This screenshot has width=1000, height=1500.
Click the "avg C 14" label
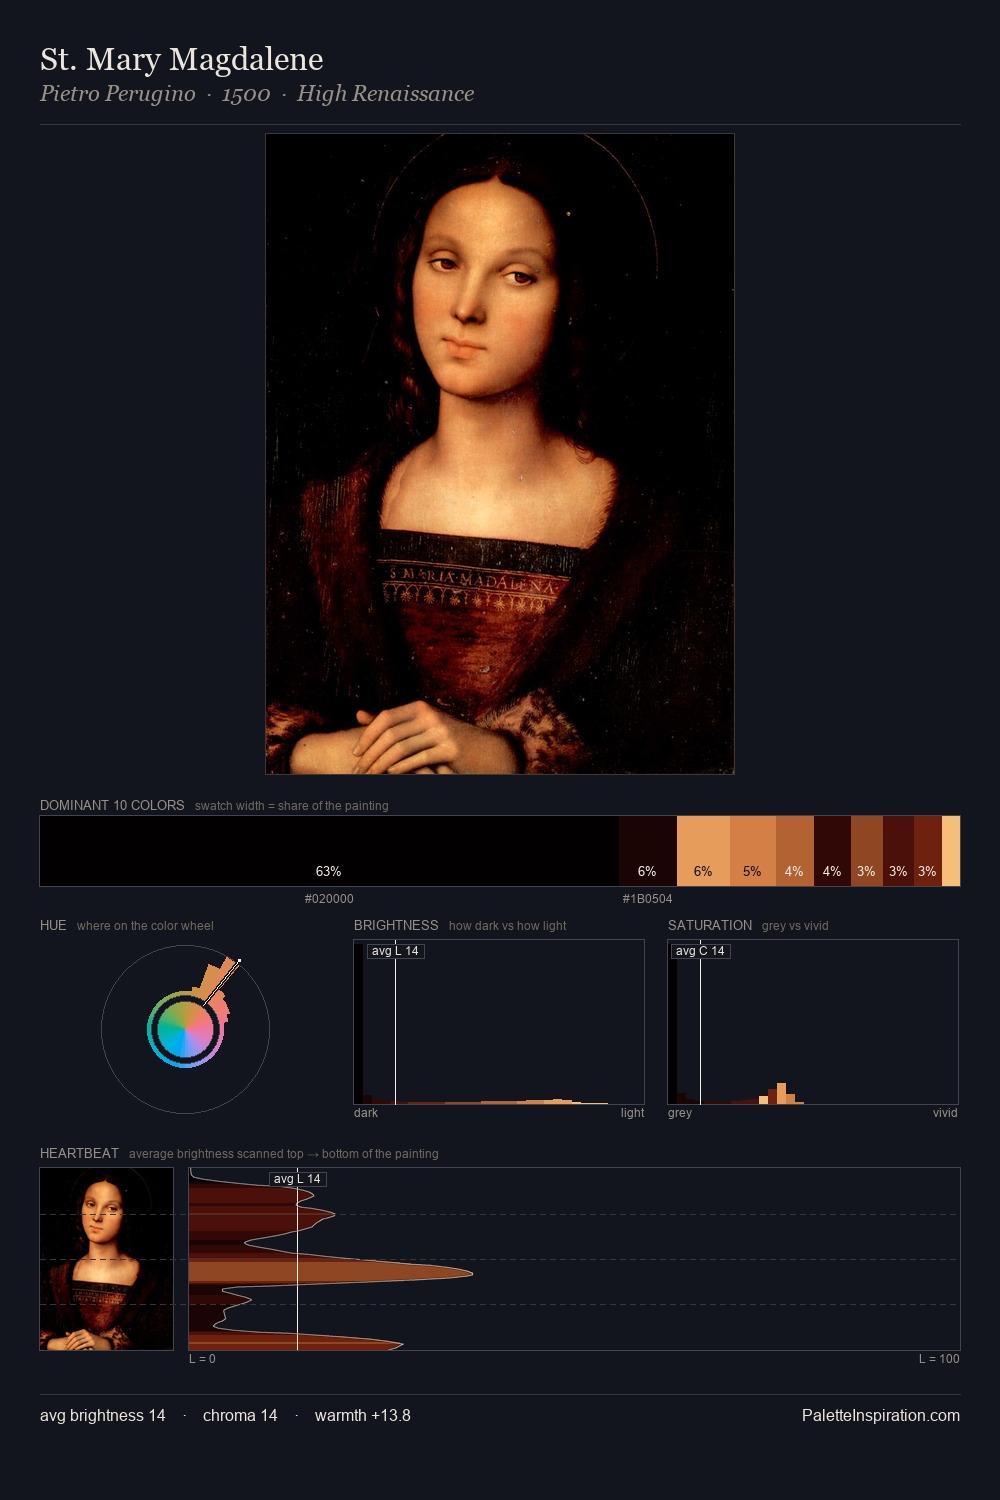pos(700,951)
